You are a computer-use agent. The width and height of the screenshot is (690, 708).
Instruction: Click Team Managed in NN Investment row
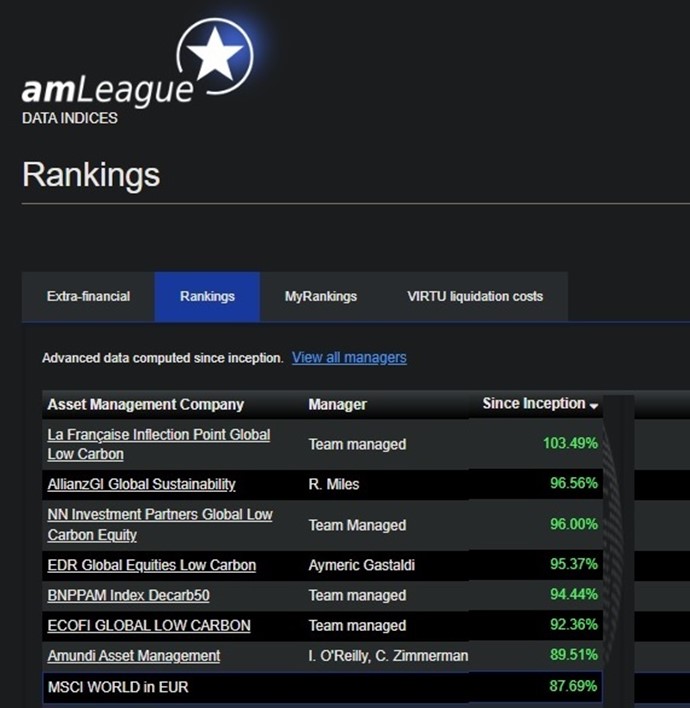[x=357, y=526]
